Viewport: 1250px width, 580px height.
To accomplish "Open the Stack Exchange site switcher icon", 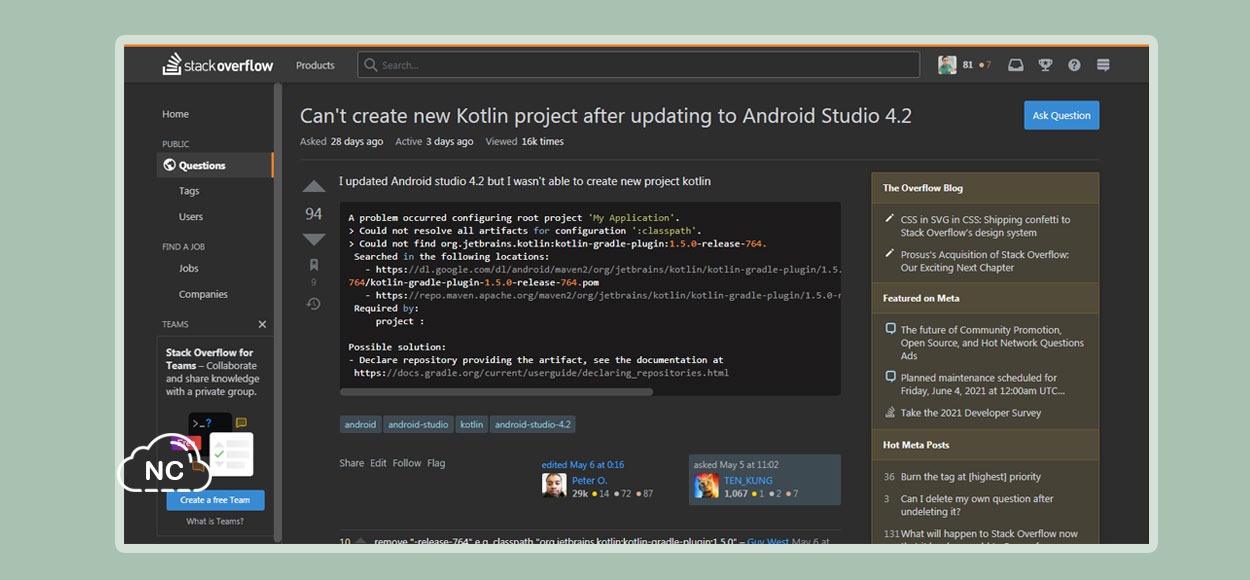I will point(1103,65).
